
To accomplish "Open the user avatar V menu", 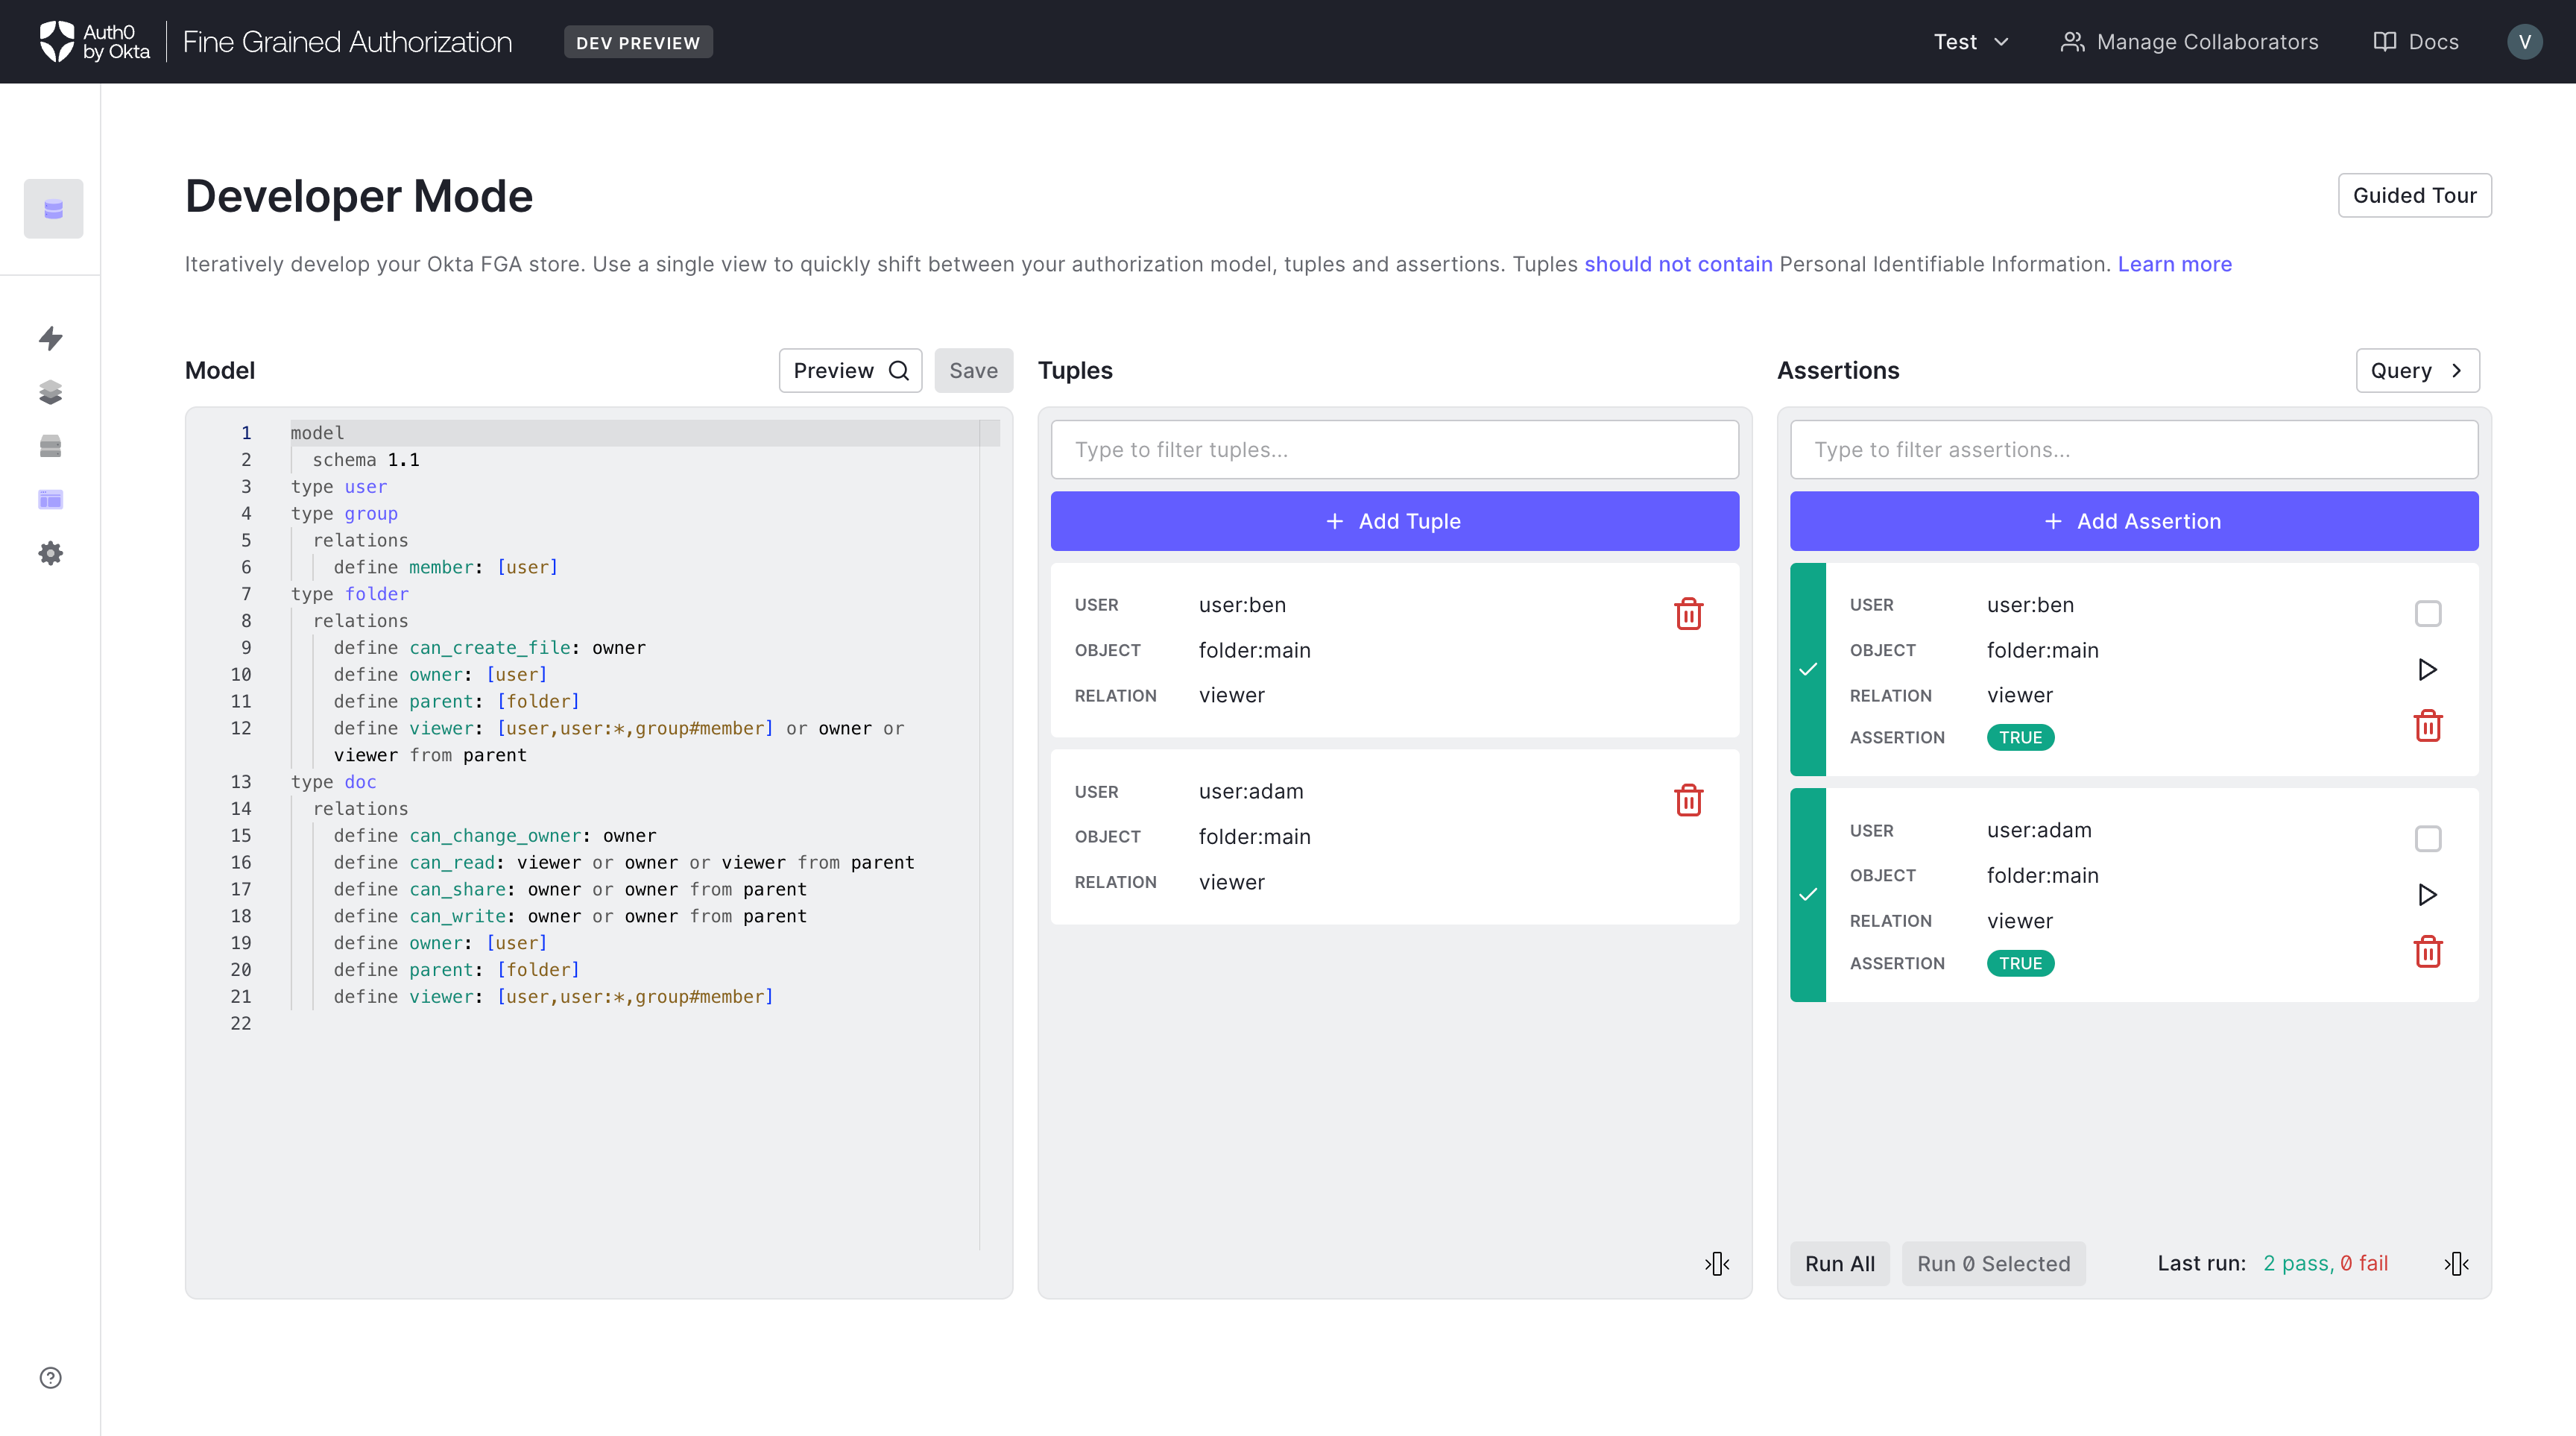I will [x=2524, y=42].
